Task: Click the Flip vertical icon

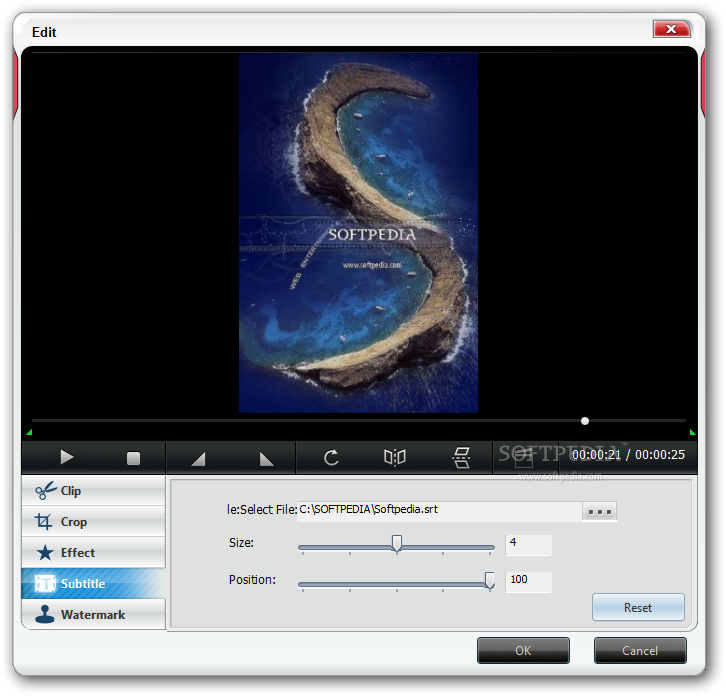Action: click(461, 458)
